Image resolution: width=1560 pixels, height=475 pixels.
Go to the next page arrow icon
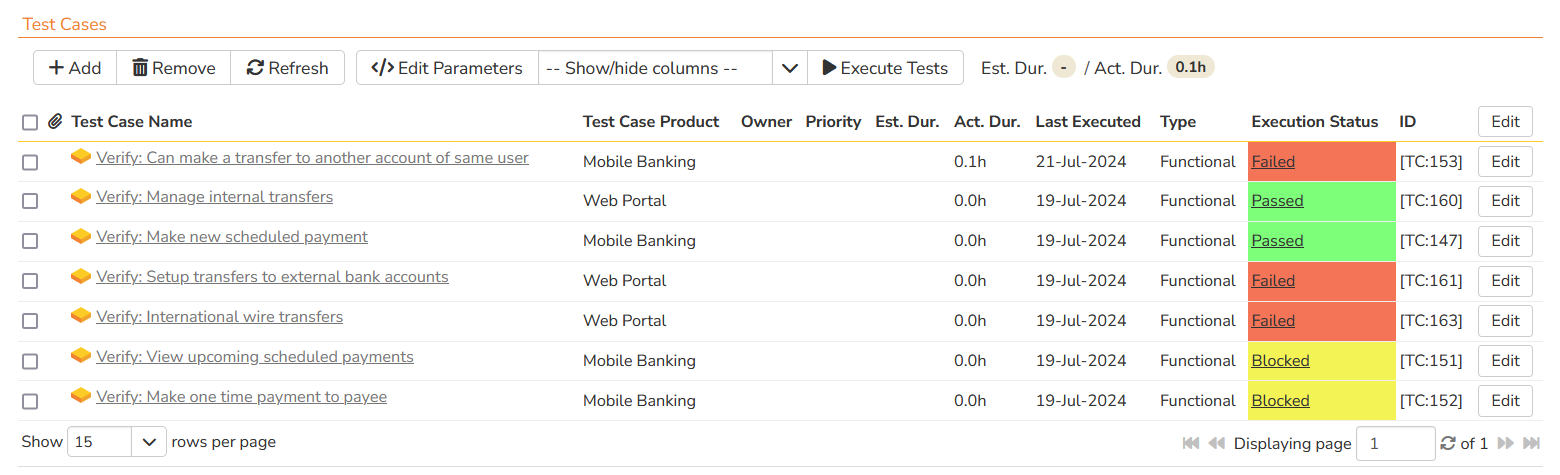click(1507, 443)
